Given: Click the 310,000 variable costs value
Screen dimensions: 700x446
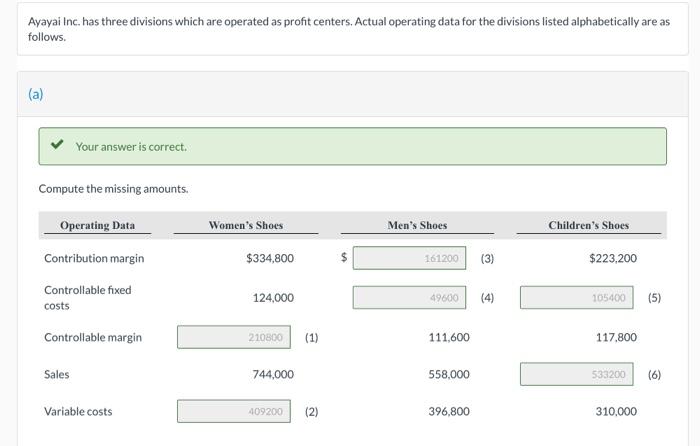Looking at the screenshot, I should pyautogui.click(x=616, y=412).
